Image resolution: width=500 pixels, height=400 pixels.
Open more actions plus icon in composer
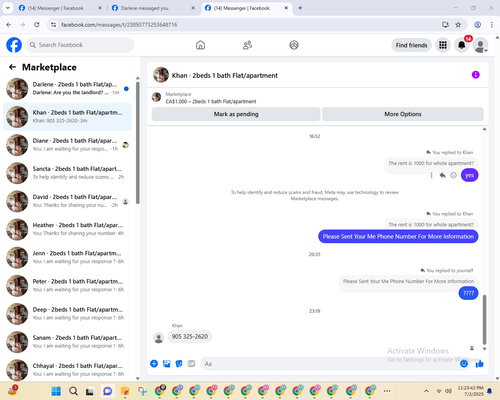[x=154, y=364]
